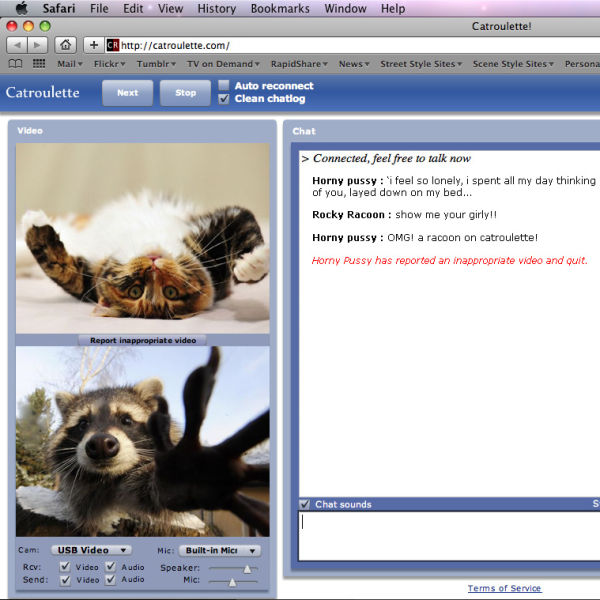Go back with the back arrow
Image resolution: width=600 pixels, height=600 pixels.
[17, 45]
